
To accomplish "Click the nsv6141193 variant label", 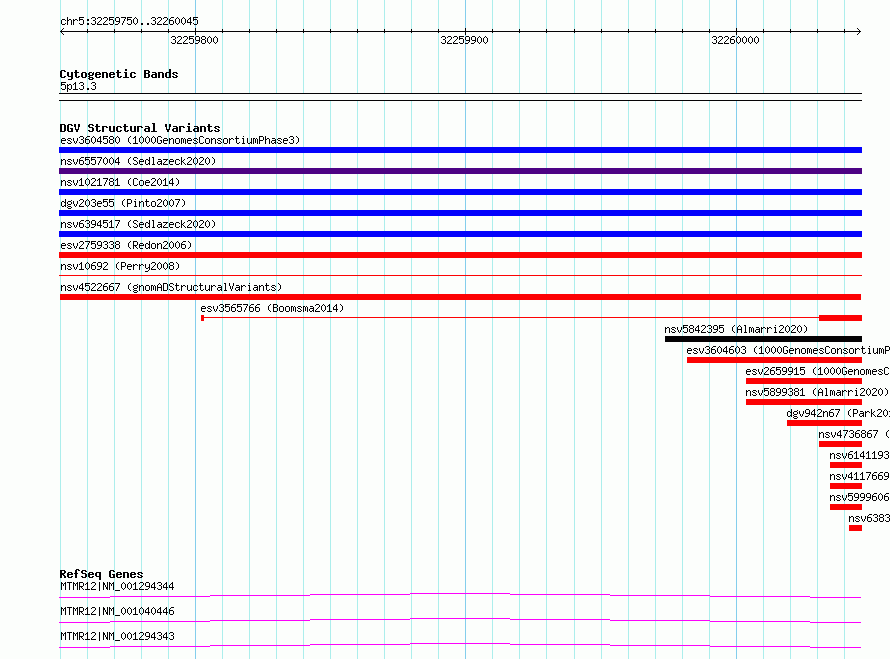I will tap(859, 455).
